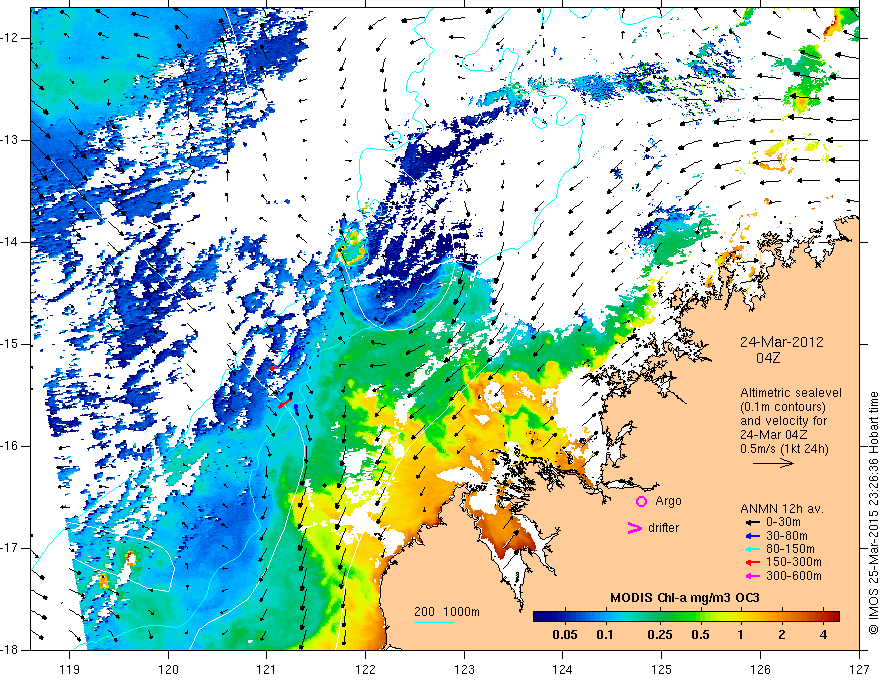Click the '30-80m' depth label
880x680 pixels.
coord(786,536)
